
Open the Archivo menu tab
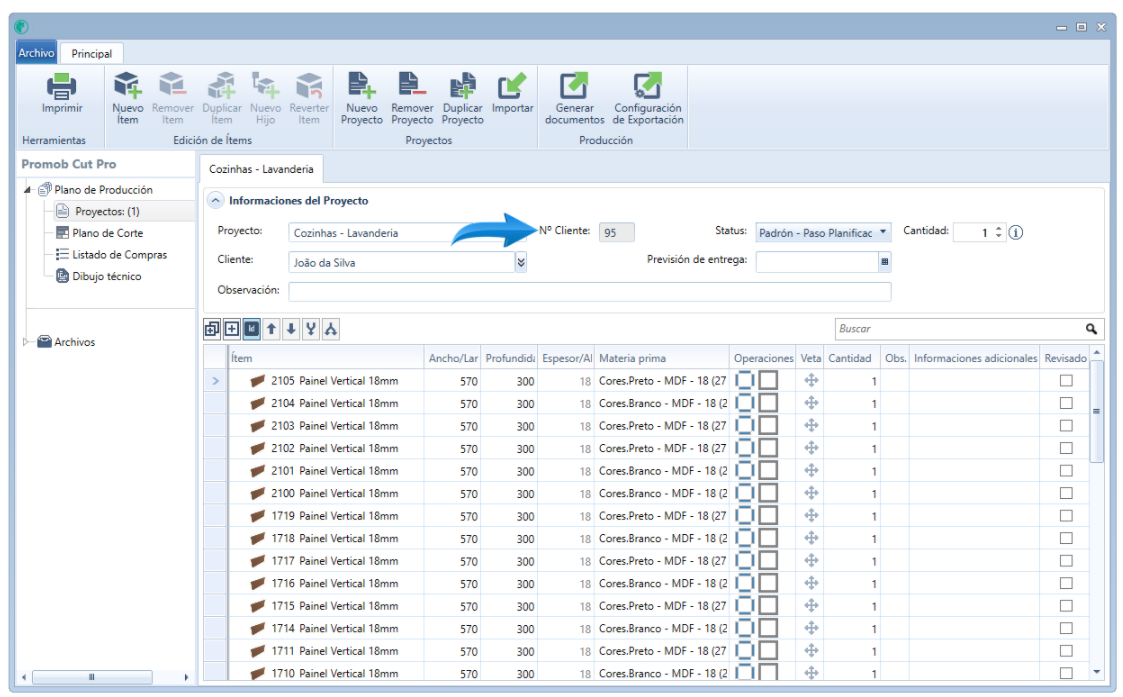(36, 53)
